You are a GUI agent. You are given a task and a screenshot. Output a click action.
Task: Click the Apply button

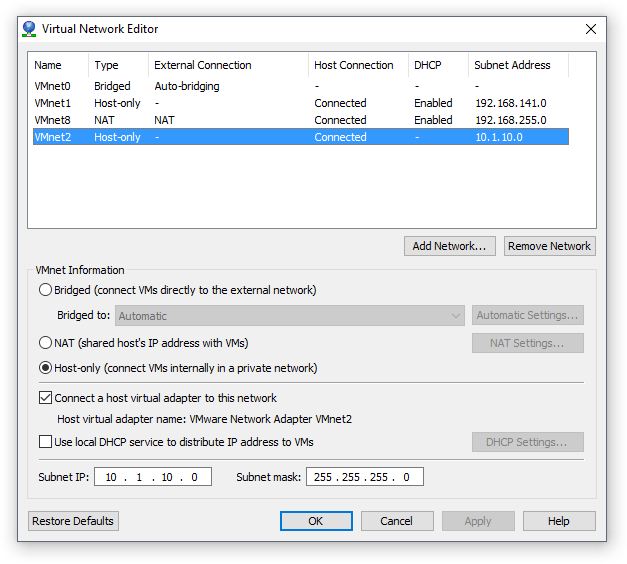pos(478,521)
